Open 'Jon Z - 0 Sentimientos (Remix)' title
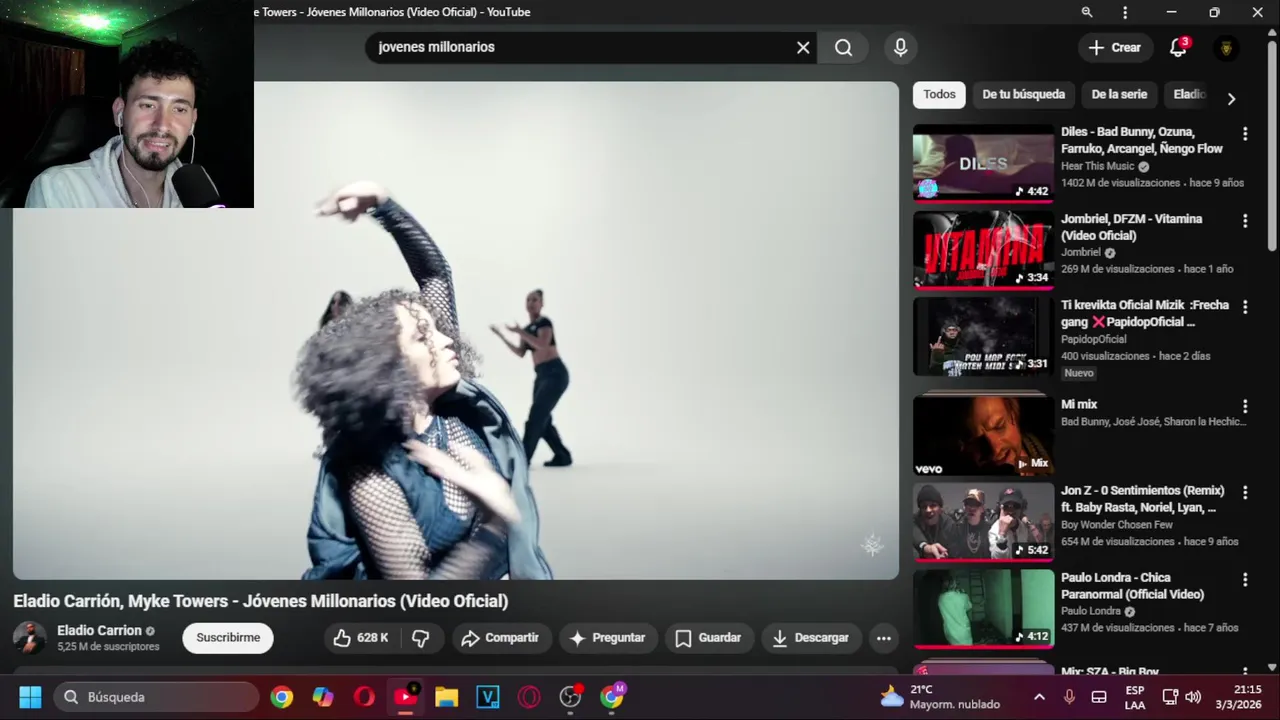Viewport: 1280px width, 720px height. point(1143,499)
